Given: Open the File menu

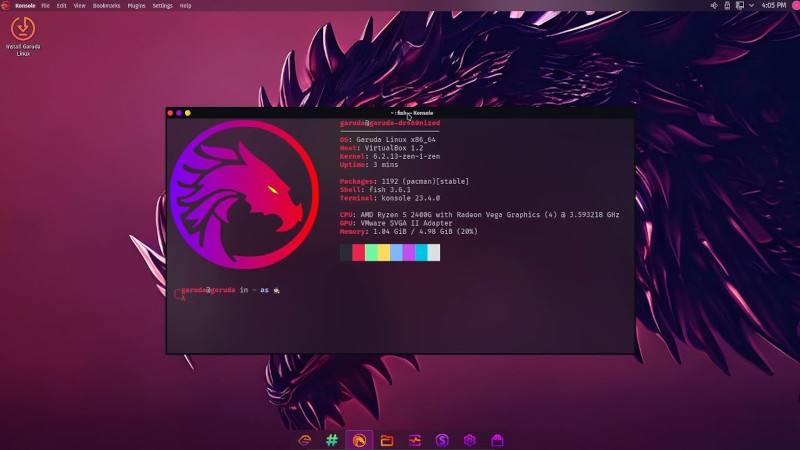Looking at the screenshot, I should point(45,6).
